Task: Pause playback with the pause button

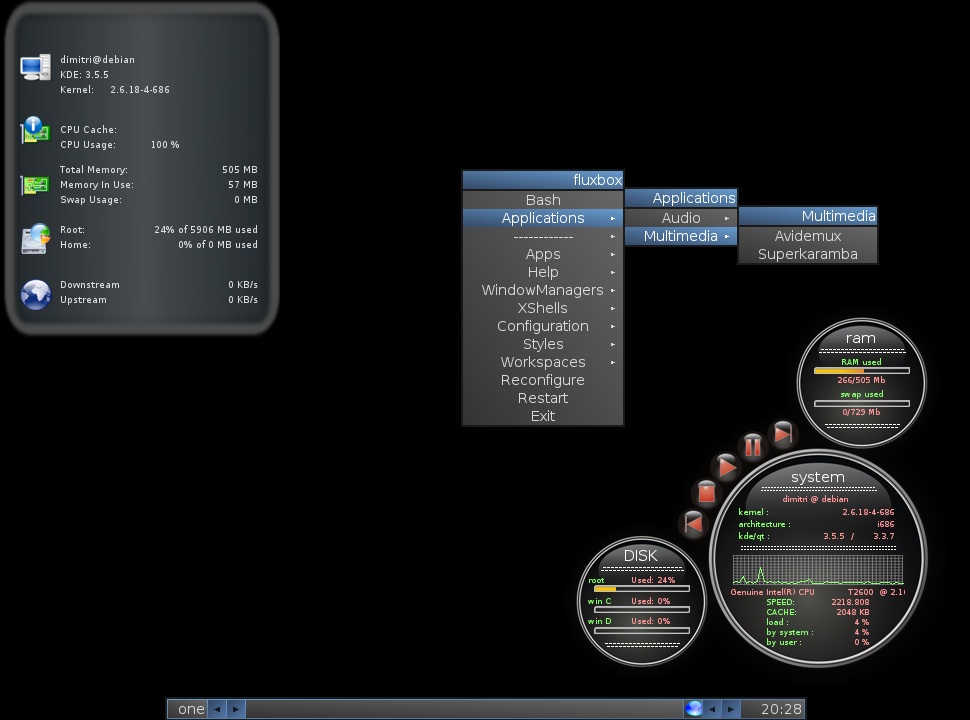Action: tap(752, 445)
